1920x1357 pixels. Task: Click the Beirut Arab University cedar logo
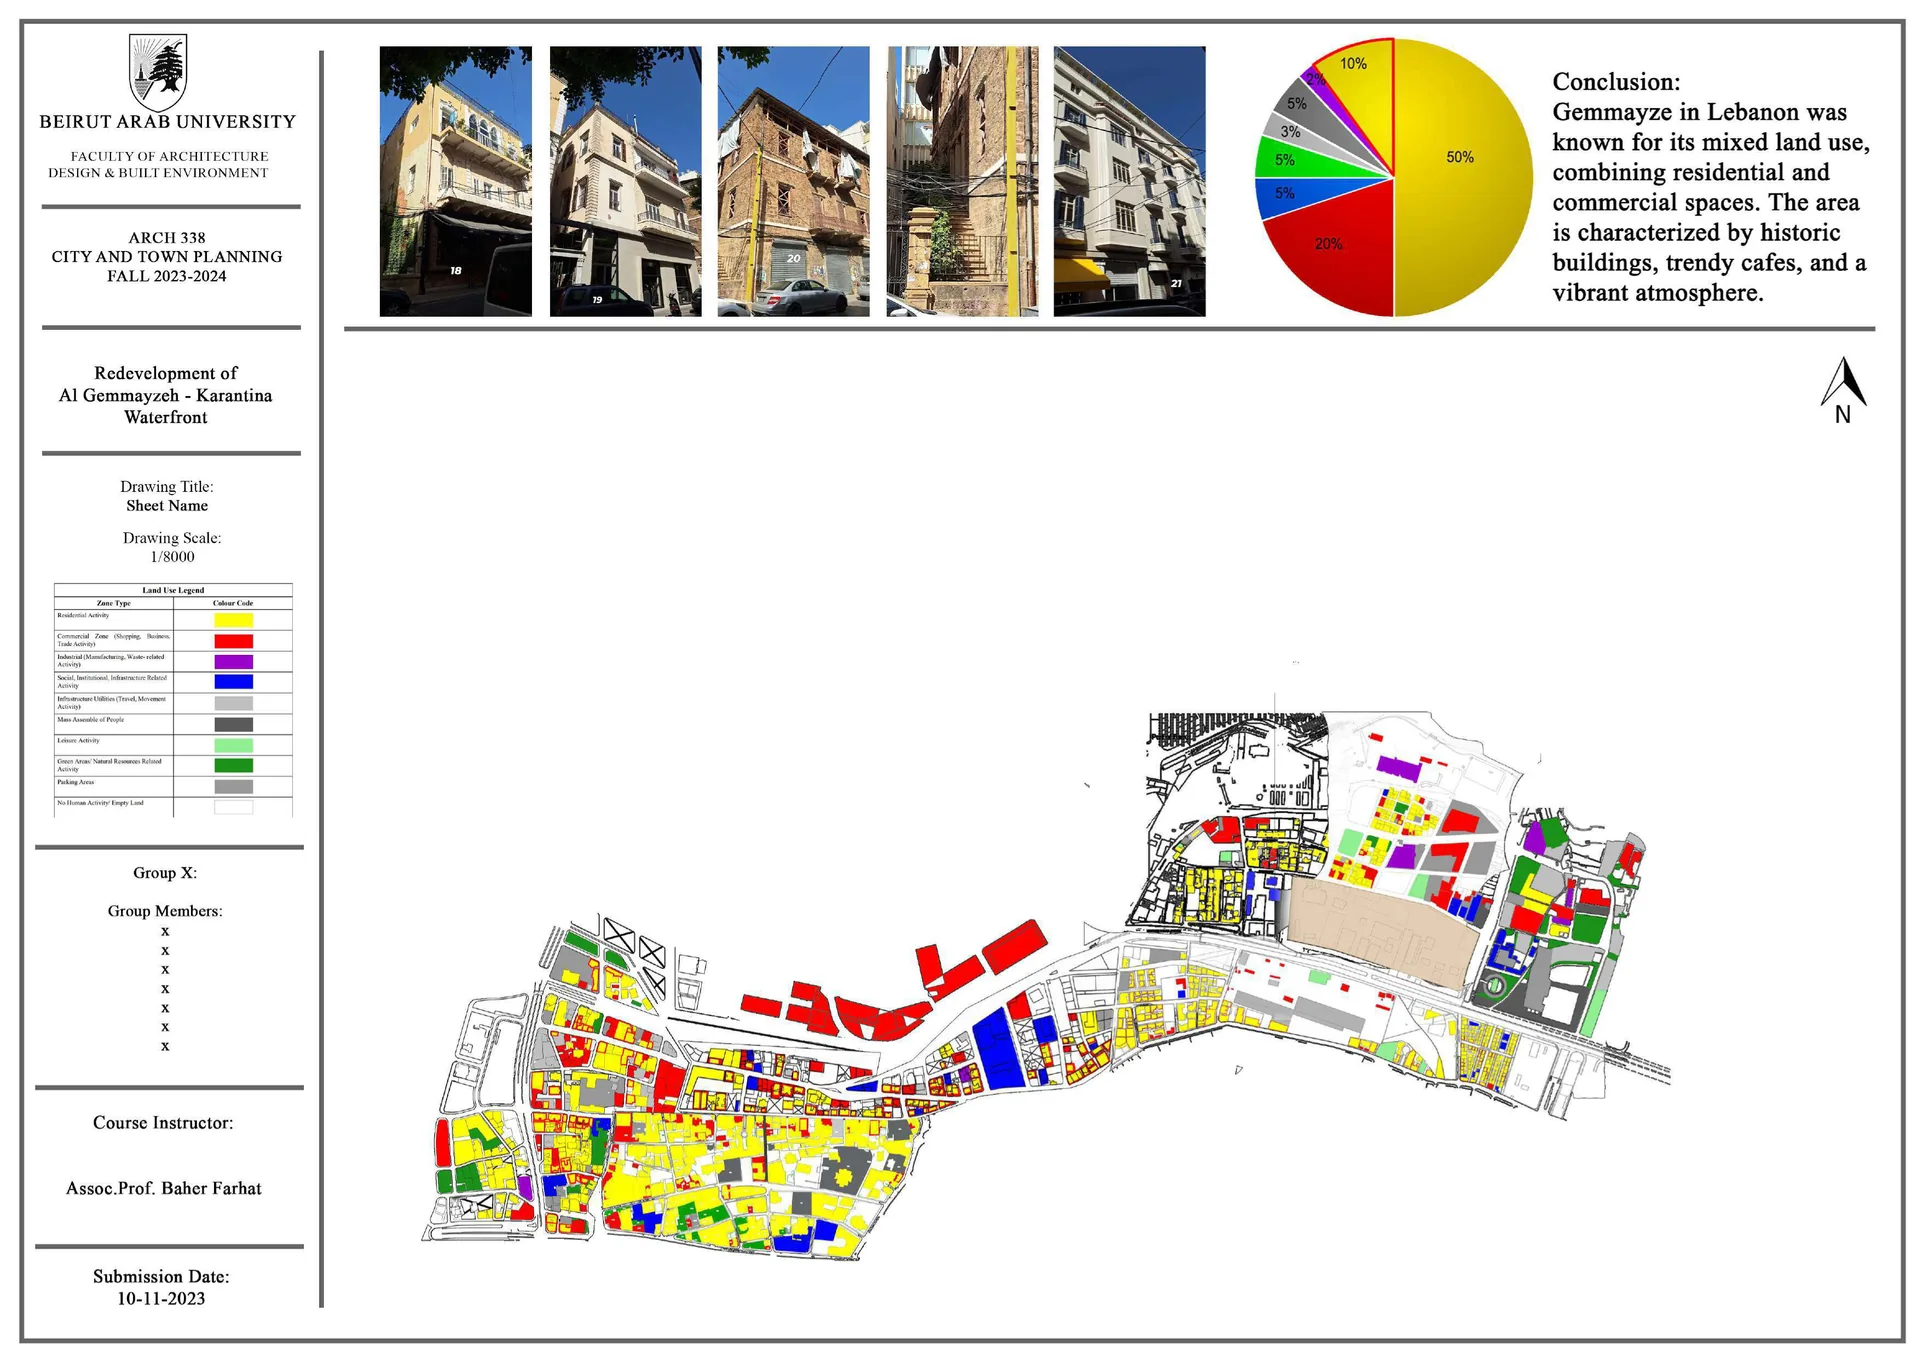point(158,72)
